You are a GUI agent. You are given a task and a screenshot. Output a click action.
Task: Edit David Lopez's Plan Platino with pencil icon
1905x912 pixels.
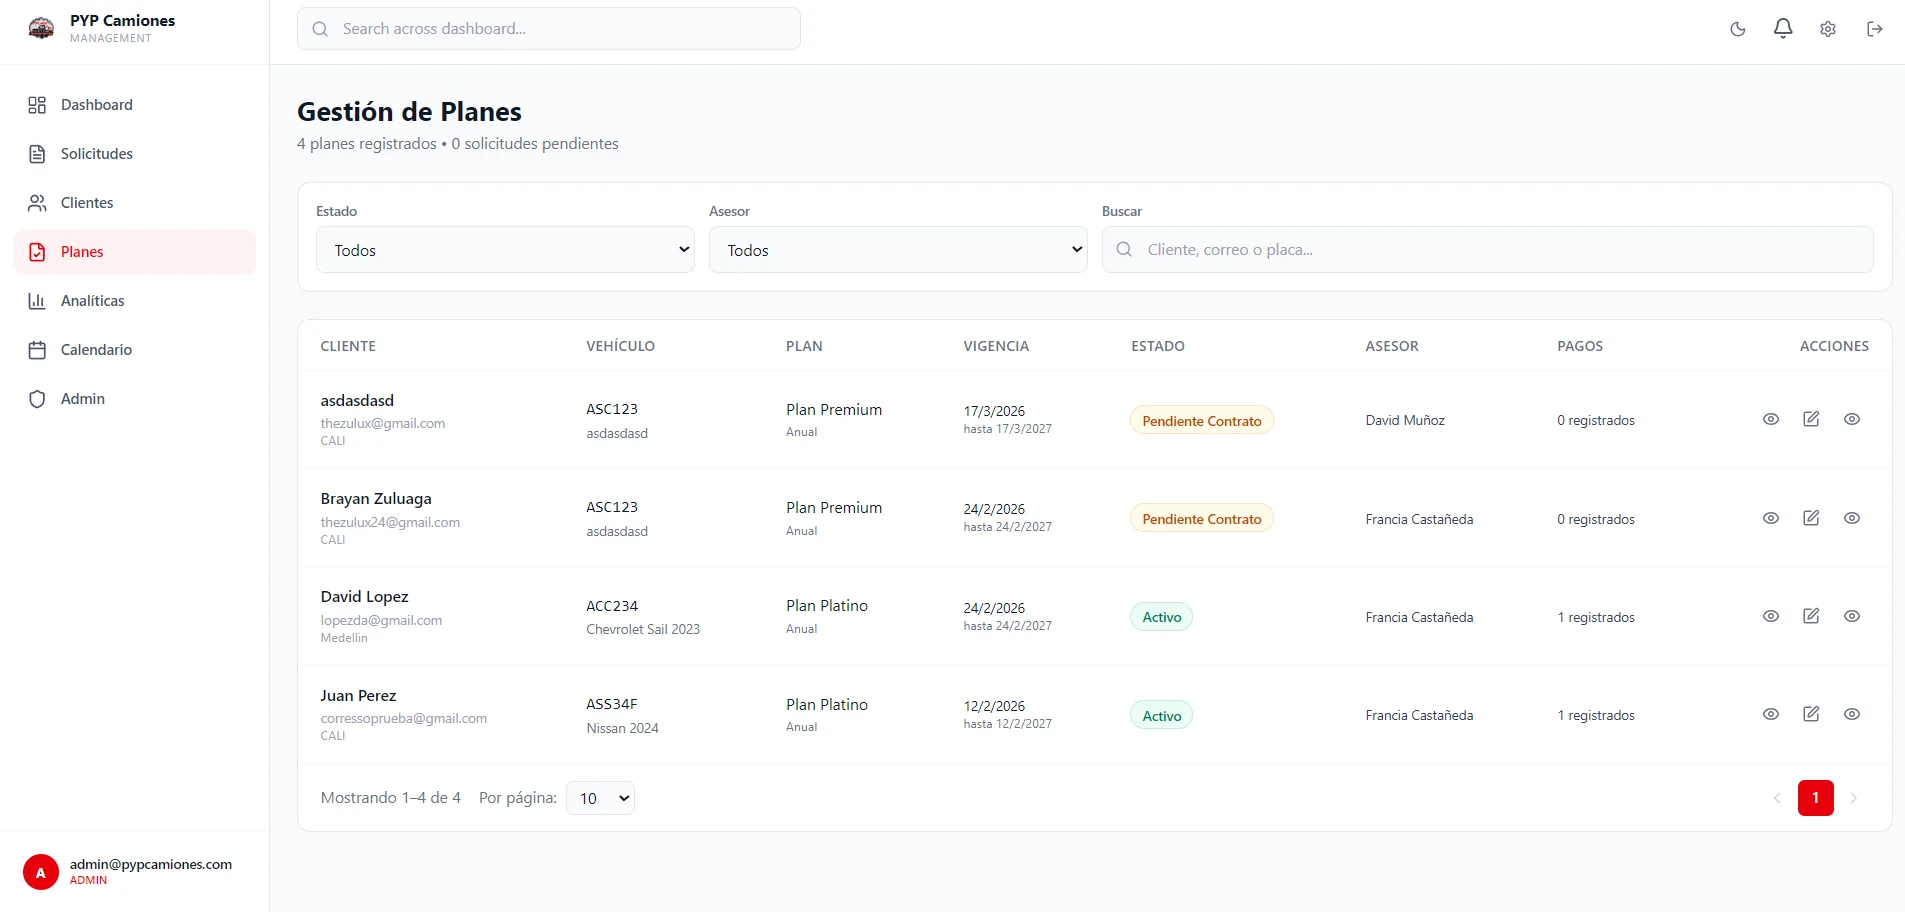point(1811,616)
